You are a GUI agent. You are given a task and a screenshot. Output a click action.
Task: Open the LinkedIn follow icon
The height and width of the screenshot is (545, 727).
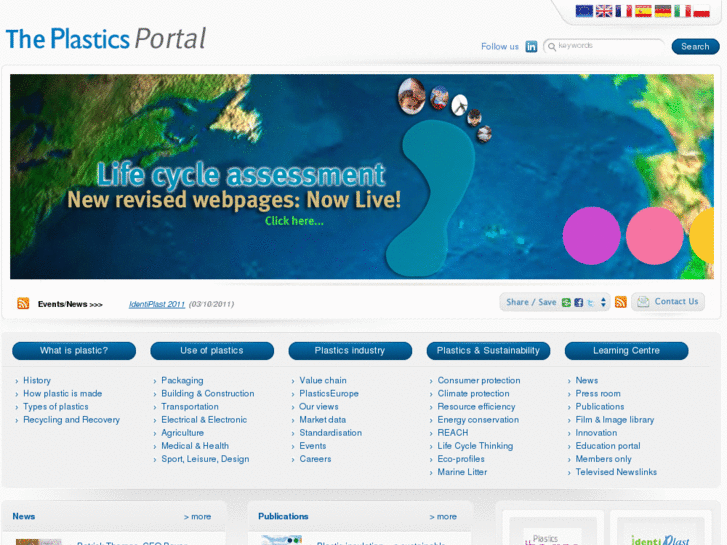point(531,46)
